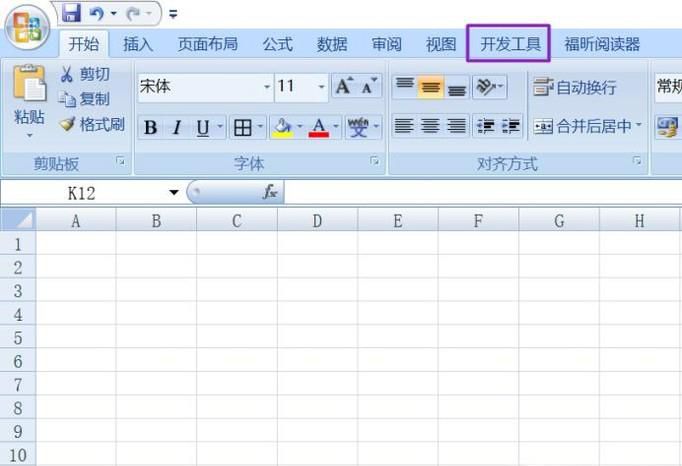The width and height of the screenshot is (682, 466).
Task: Undo the last action
Action: (97, 13)
